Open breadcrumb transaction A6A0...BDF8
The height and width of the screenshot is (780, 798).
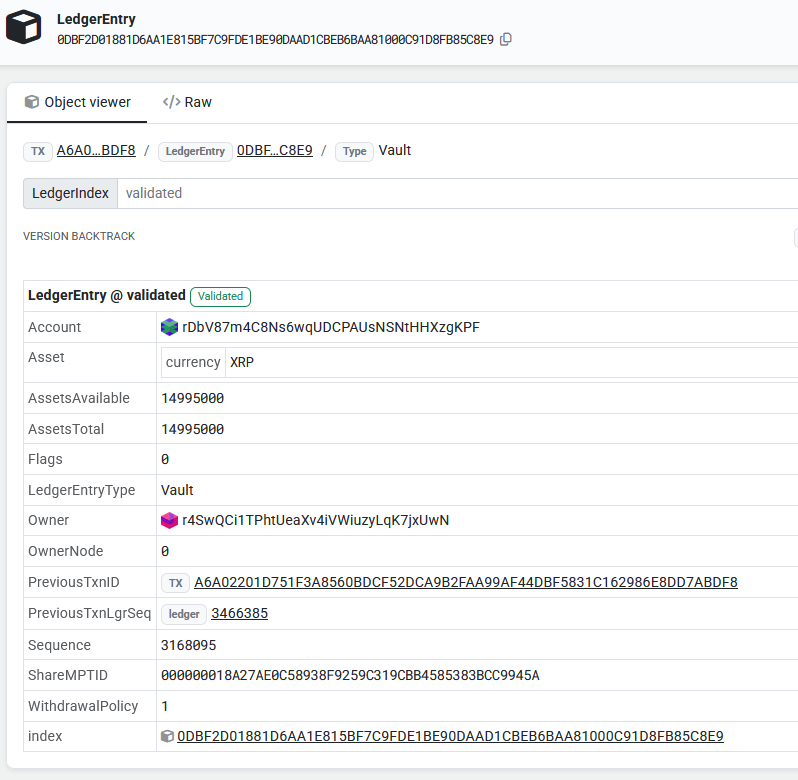pos(96,151)
